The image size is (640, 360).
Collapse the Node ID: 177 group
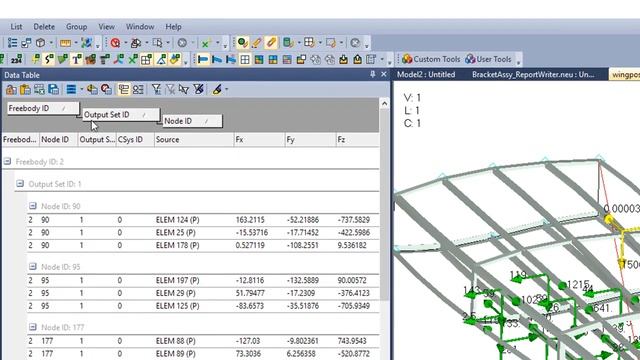pyautogui.click(x=33, y=327)
